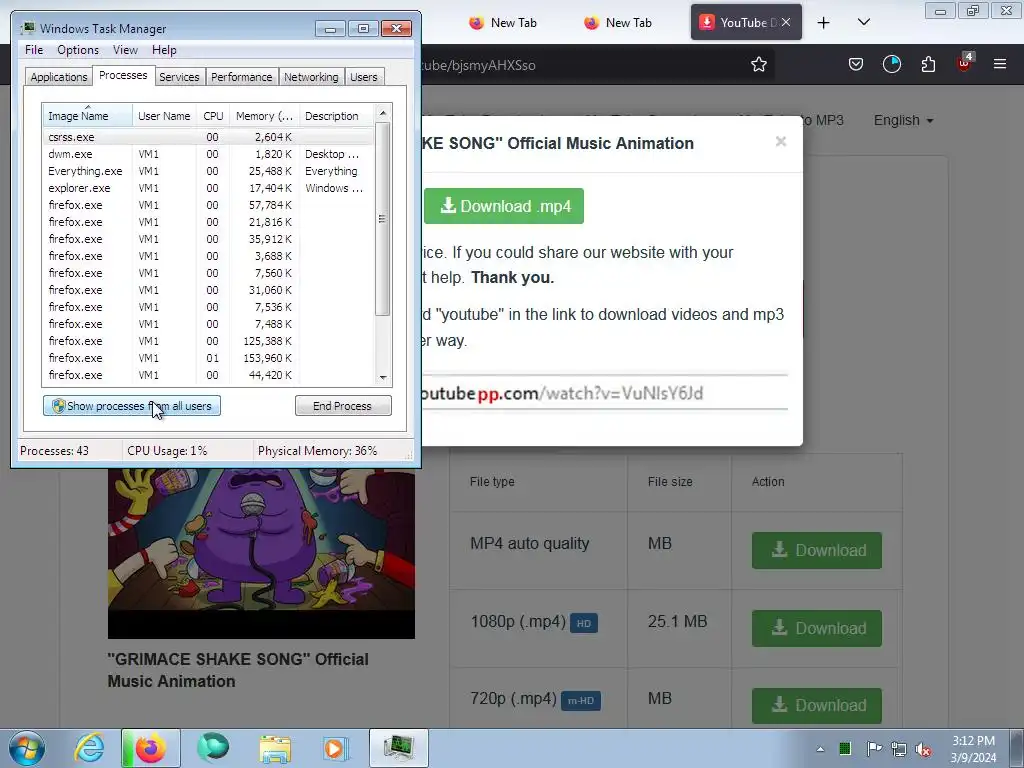The width and height of the screenshot is (1024, 768).
Task: Open the green globe browser taskbar icon
Action: [x=213, y=748]
